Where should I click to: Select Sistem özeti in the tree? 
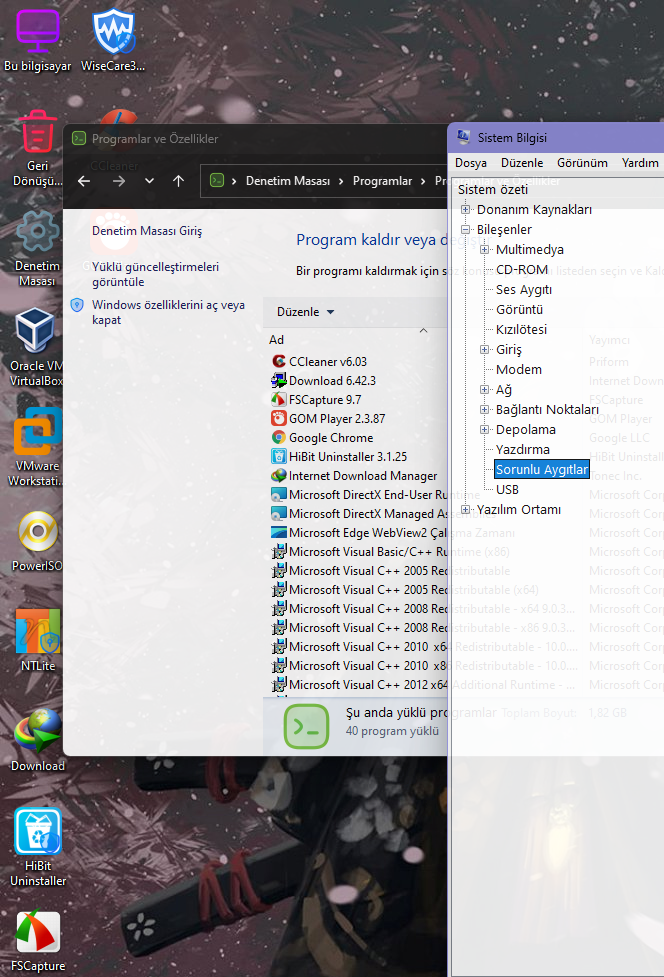pos(493,189)
